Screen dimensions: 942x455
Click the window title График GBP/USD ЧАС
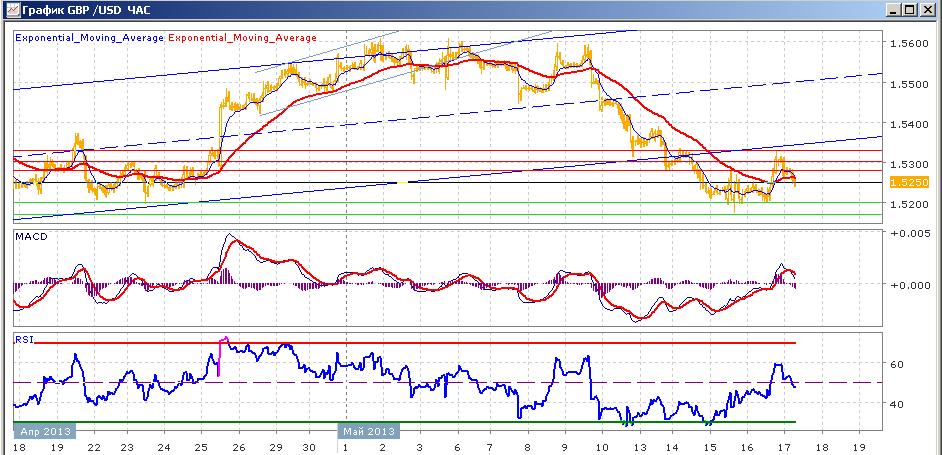coord(87,10)
